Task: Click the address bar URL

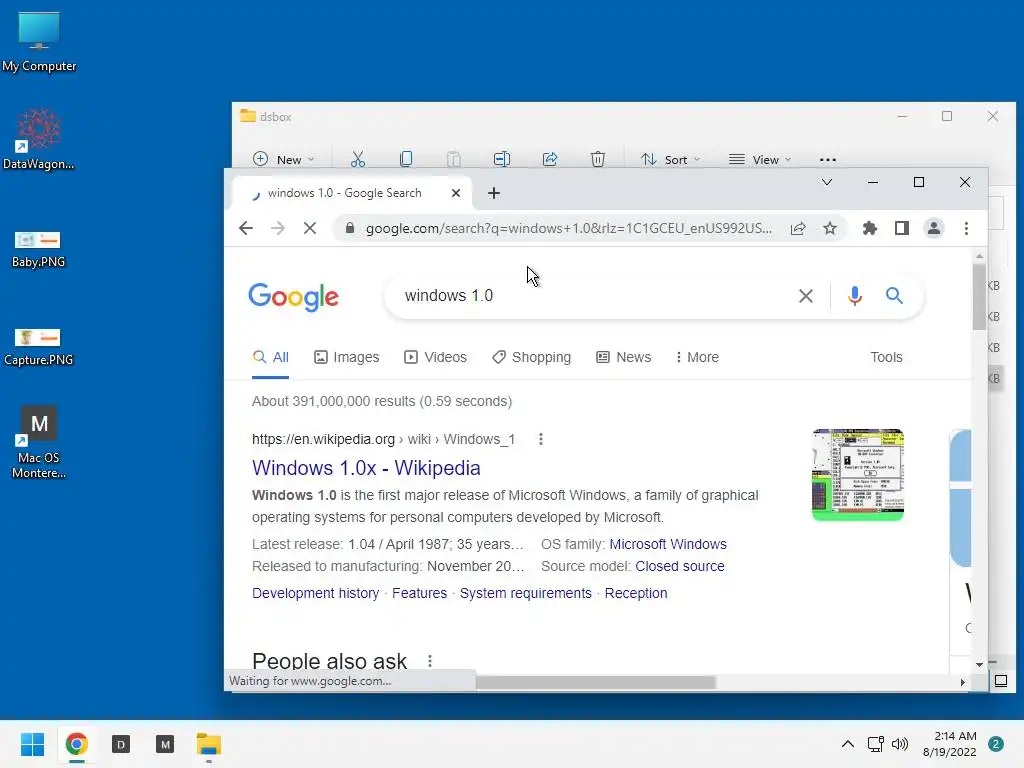Action: coord(569,228)
